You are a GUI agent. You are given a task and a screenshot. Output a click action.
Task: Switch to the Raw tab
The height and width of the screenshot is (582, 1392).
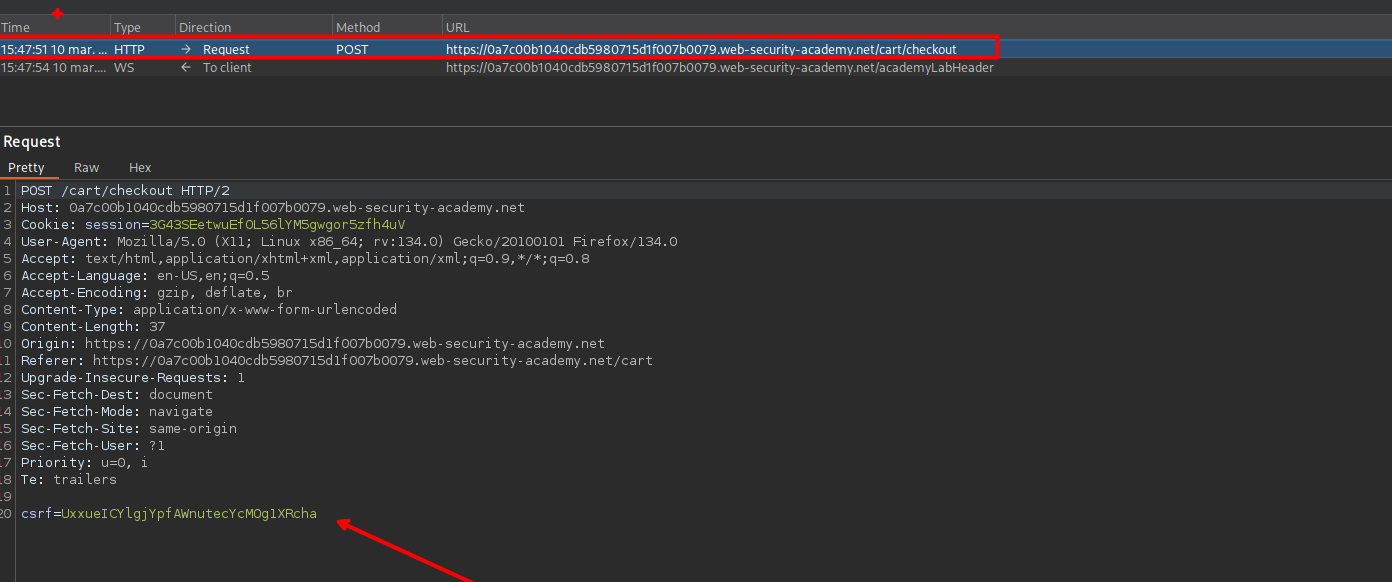tap(87, 168)
